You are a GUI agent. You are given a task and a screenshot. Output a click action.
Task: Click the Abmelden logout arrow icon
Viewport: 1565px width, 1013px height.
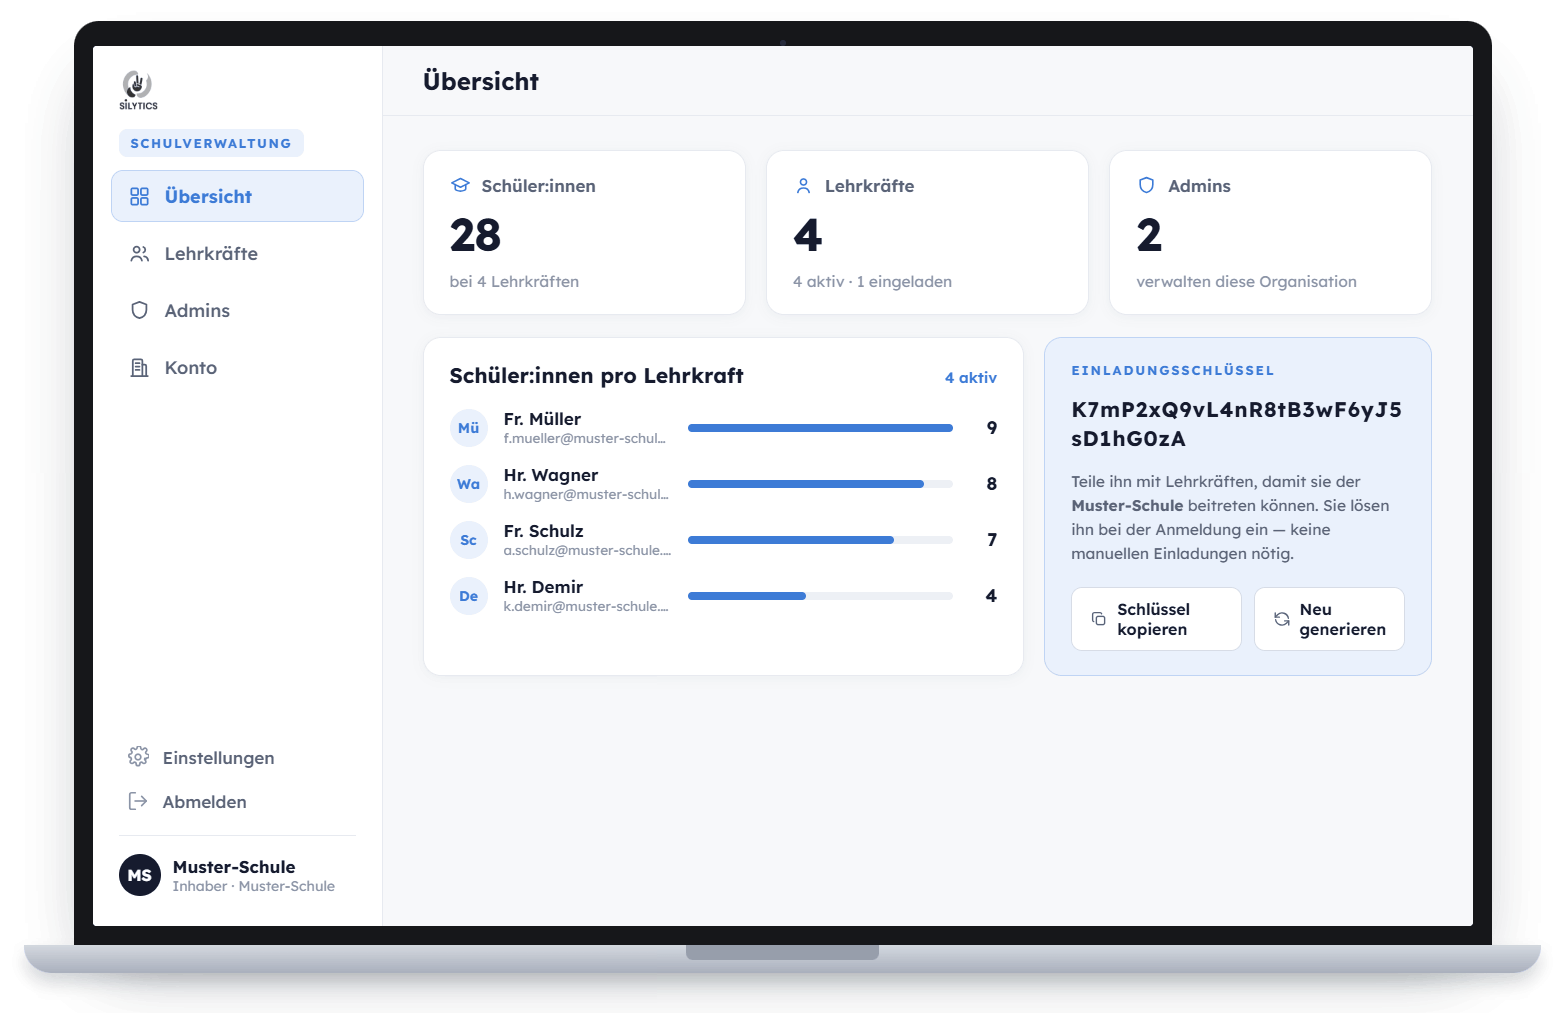[x=138, y=801]
